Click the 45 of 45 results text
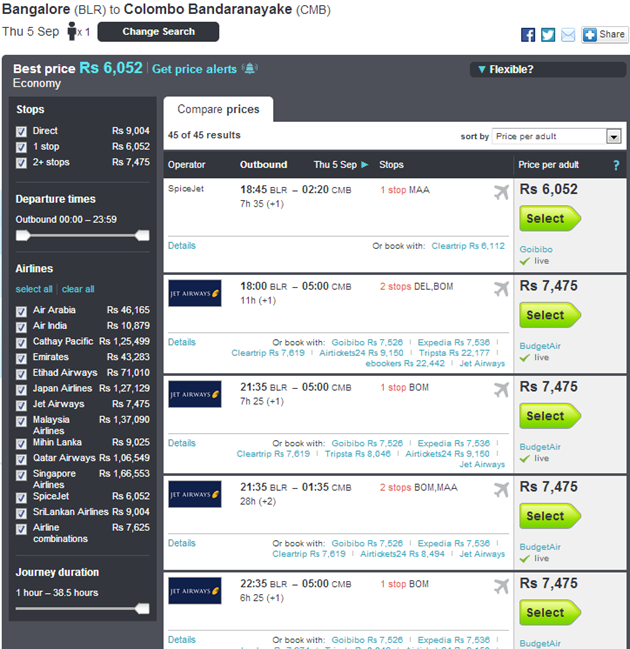630x649 pixels. (204, 135)
